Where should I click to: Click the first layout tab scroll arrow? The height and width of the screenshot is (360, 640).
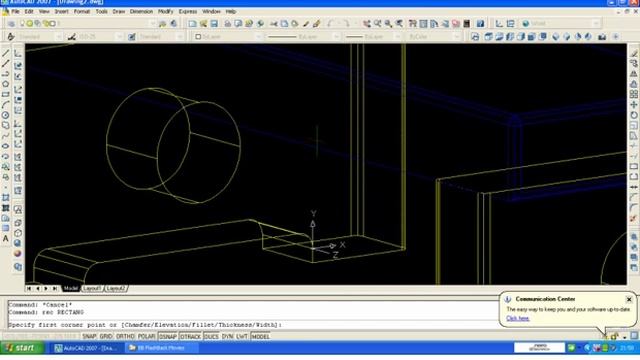tap(29, 289)
